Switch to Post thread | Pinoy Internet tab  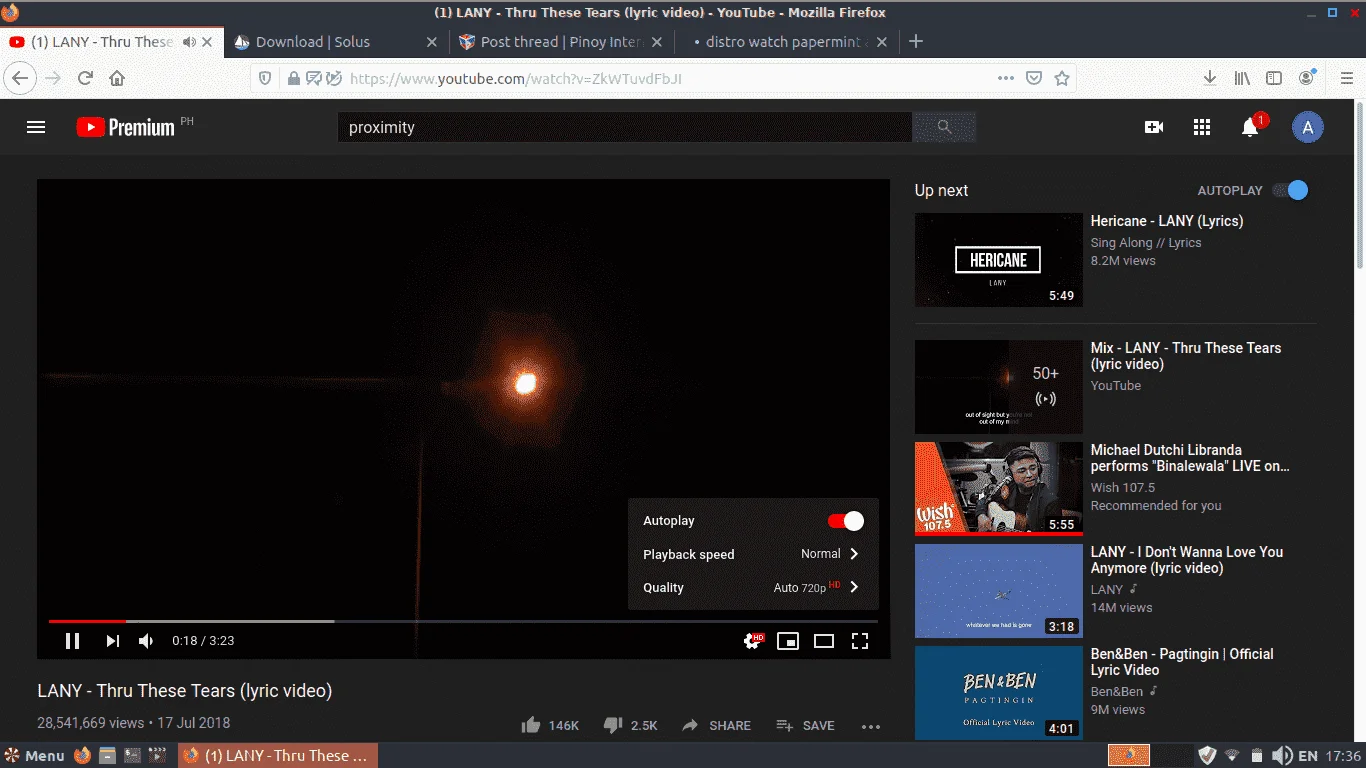(561, 42)
